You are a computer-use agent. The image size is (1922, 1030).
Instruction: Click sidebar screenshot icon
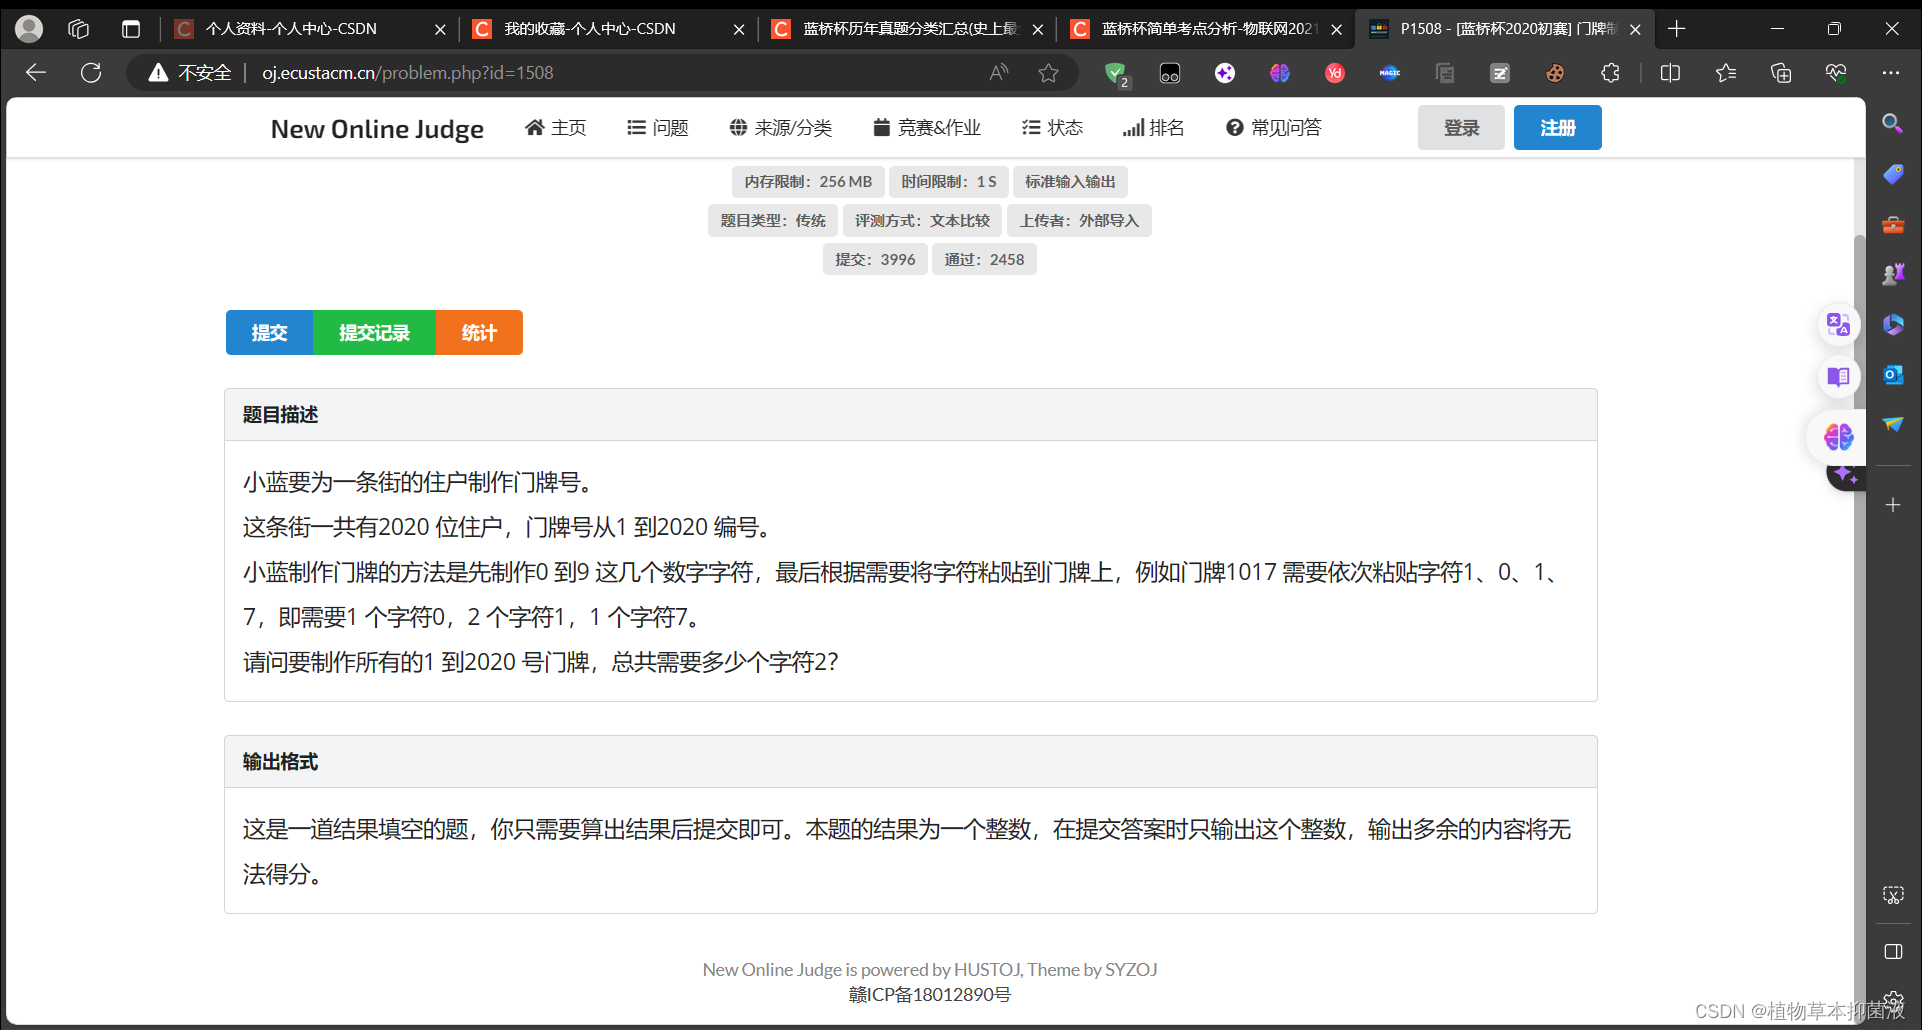point(1892,895)
